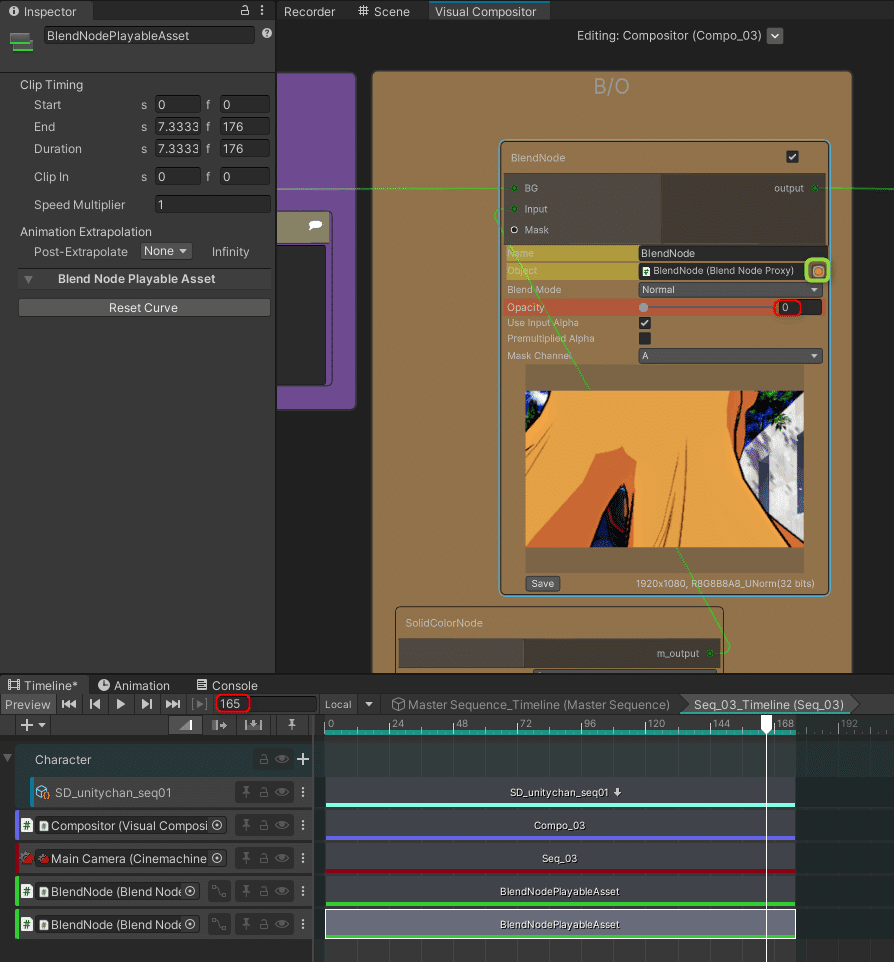Click Opacity value field
Image resolution: width=894 pixels, height=962 pixels.
pyautogui.click(x=800, y=307)
